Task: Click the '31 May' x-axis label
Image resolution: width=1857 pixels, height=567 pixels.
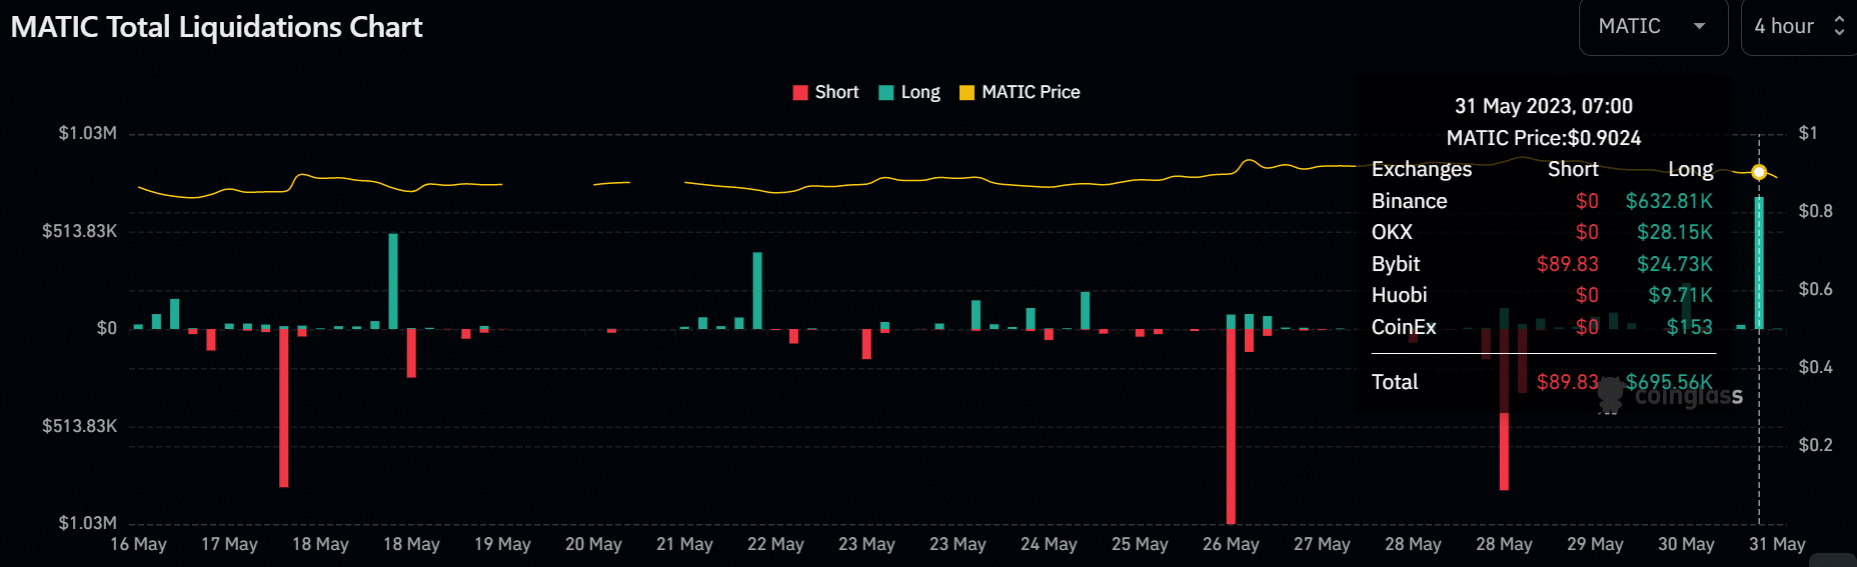Action: pos(1776,544)
